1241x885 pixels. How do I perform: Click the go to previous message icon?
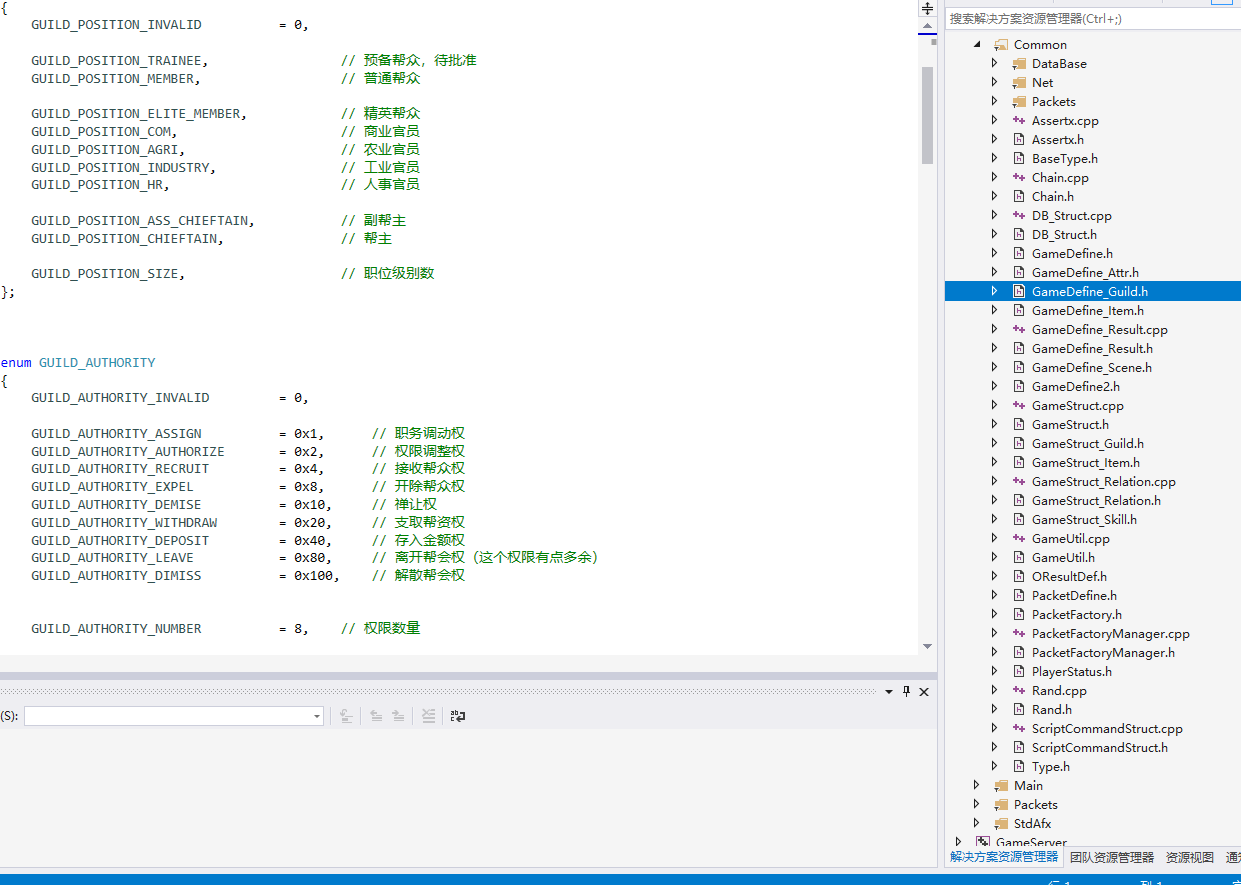376,716
